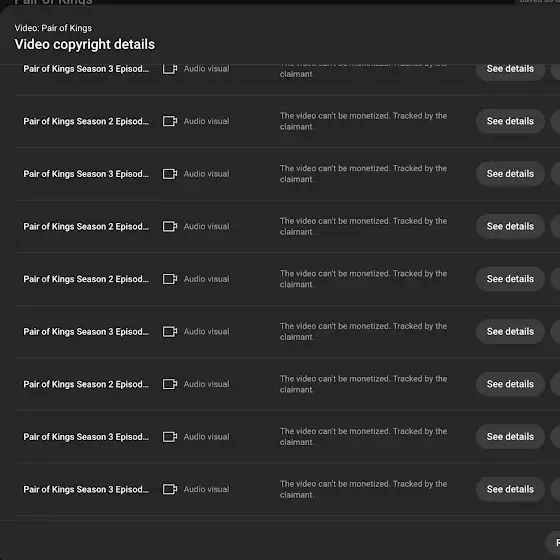This screenshot has width=560, height=560.
Task: Open the cut-off action button beside the first Season 2 See details
Action: point(555,121)
